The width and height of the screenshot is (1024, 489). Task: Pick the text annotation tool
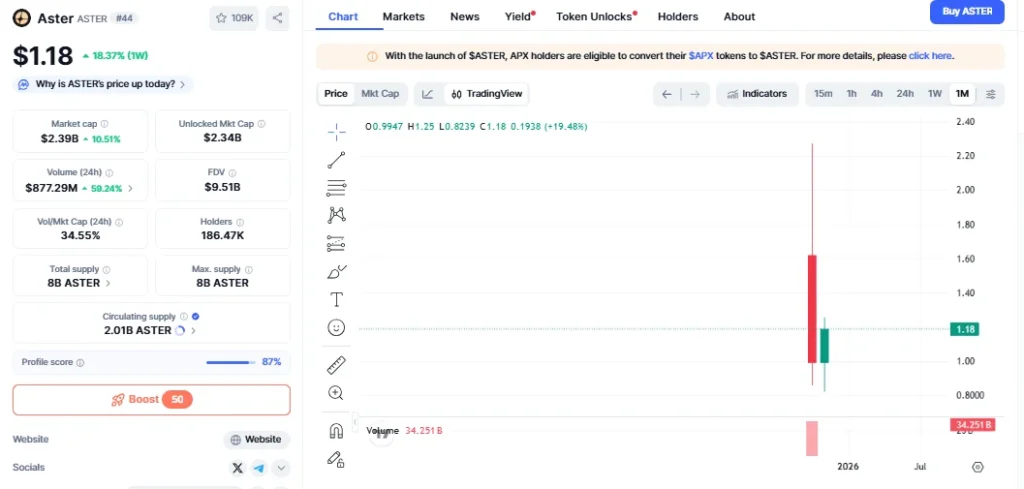point(336,299)
